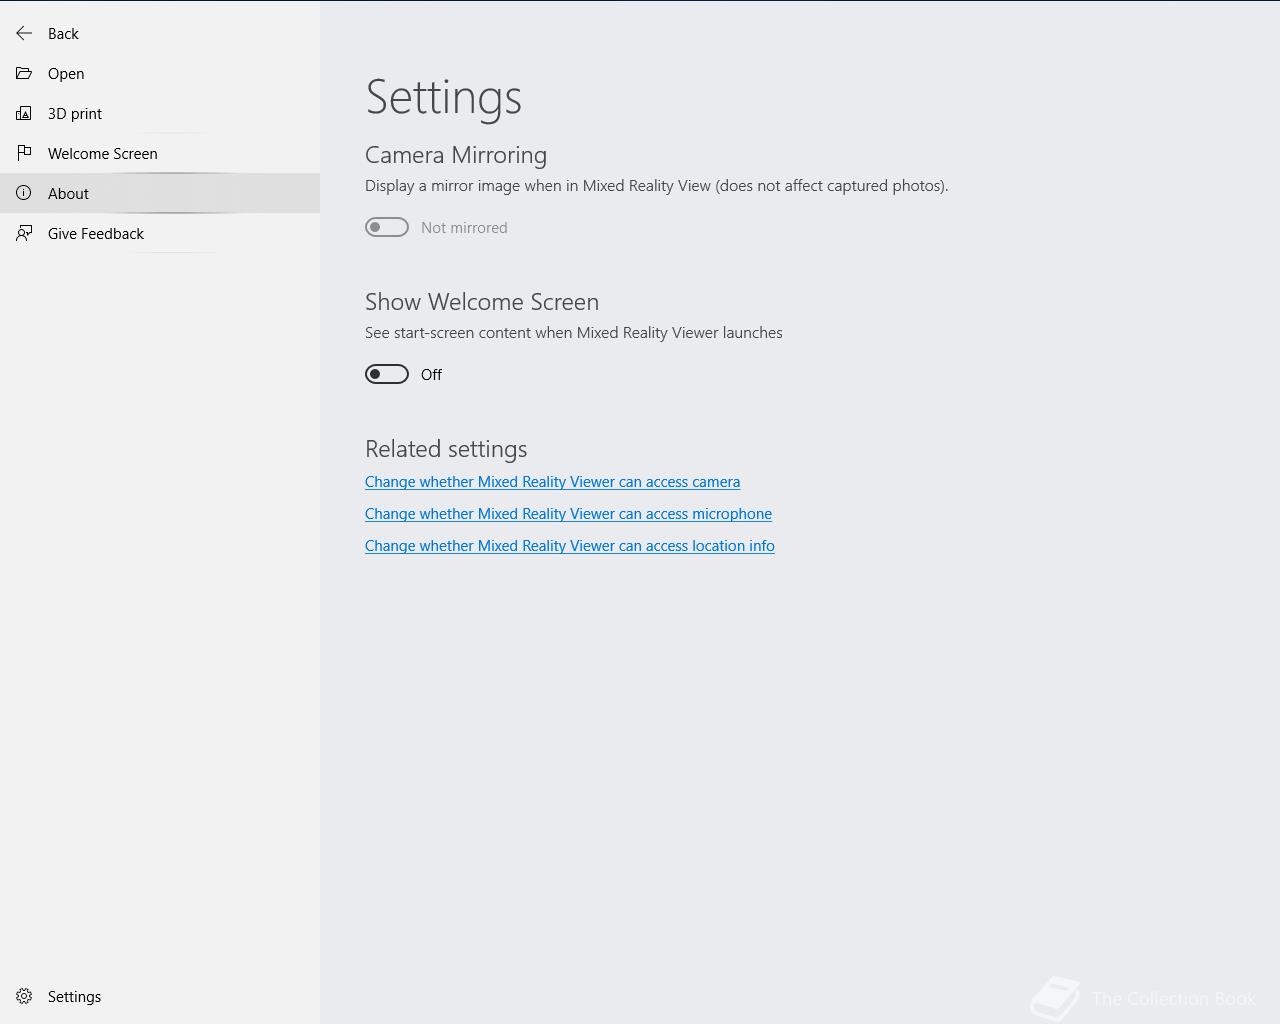The image size is (1280, 1024).
Task: Click the Back arrow icon
Action: pyautogui.click(x=24, y=33)
